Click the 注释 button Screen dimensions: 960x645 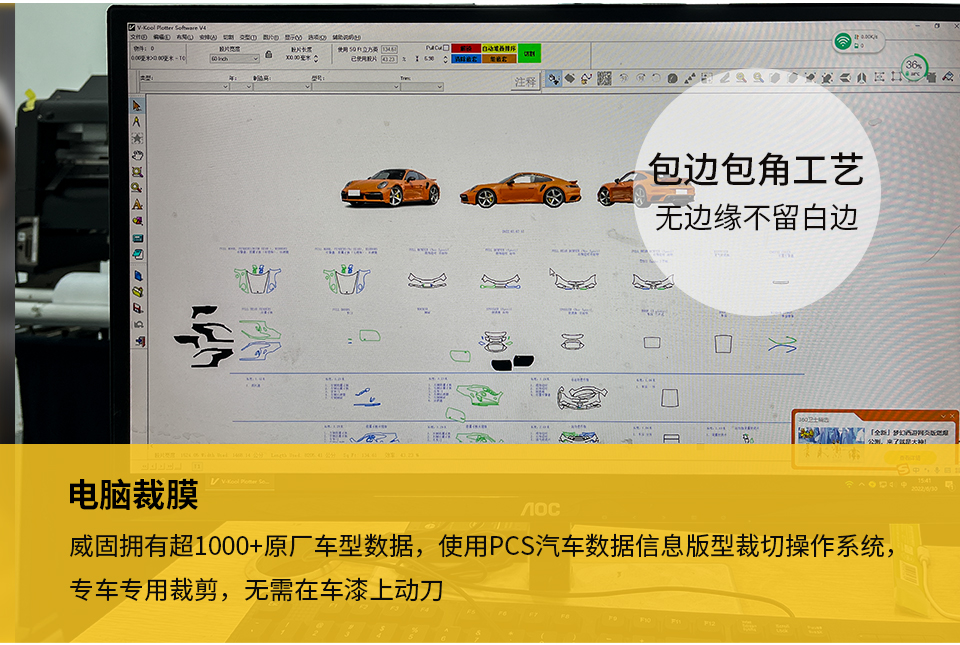526,81
